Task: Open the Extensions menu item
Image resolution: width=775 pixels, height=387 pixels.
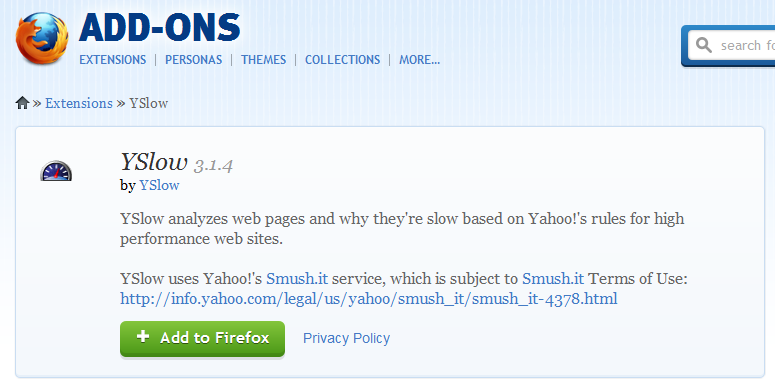Action: point(113,60)
